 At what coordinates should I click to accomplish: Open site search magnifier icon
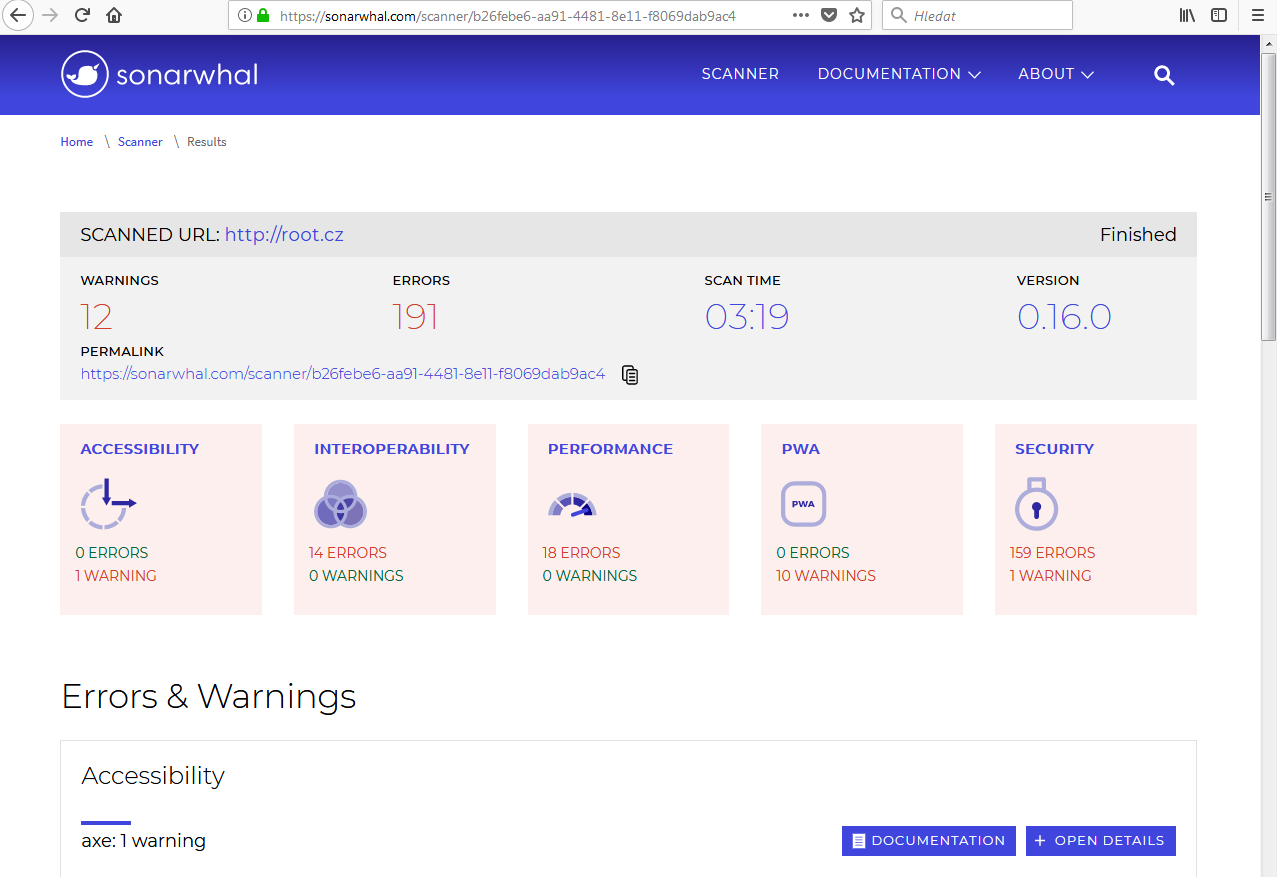pyautogui.click(x=1164, y=75)
